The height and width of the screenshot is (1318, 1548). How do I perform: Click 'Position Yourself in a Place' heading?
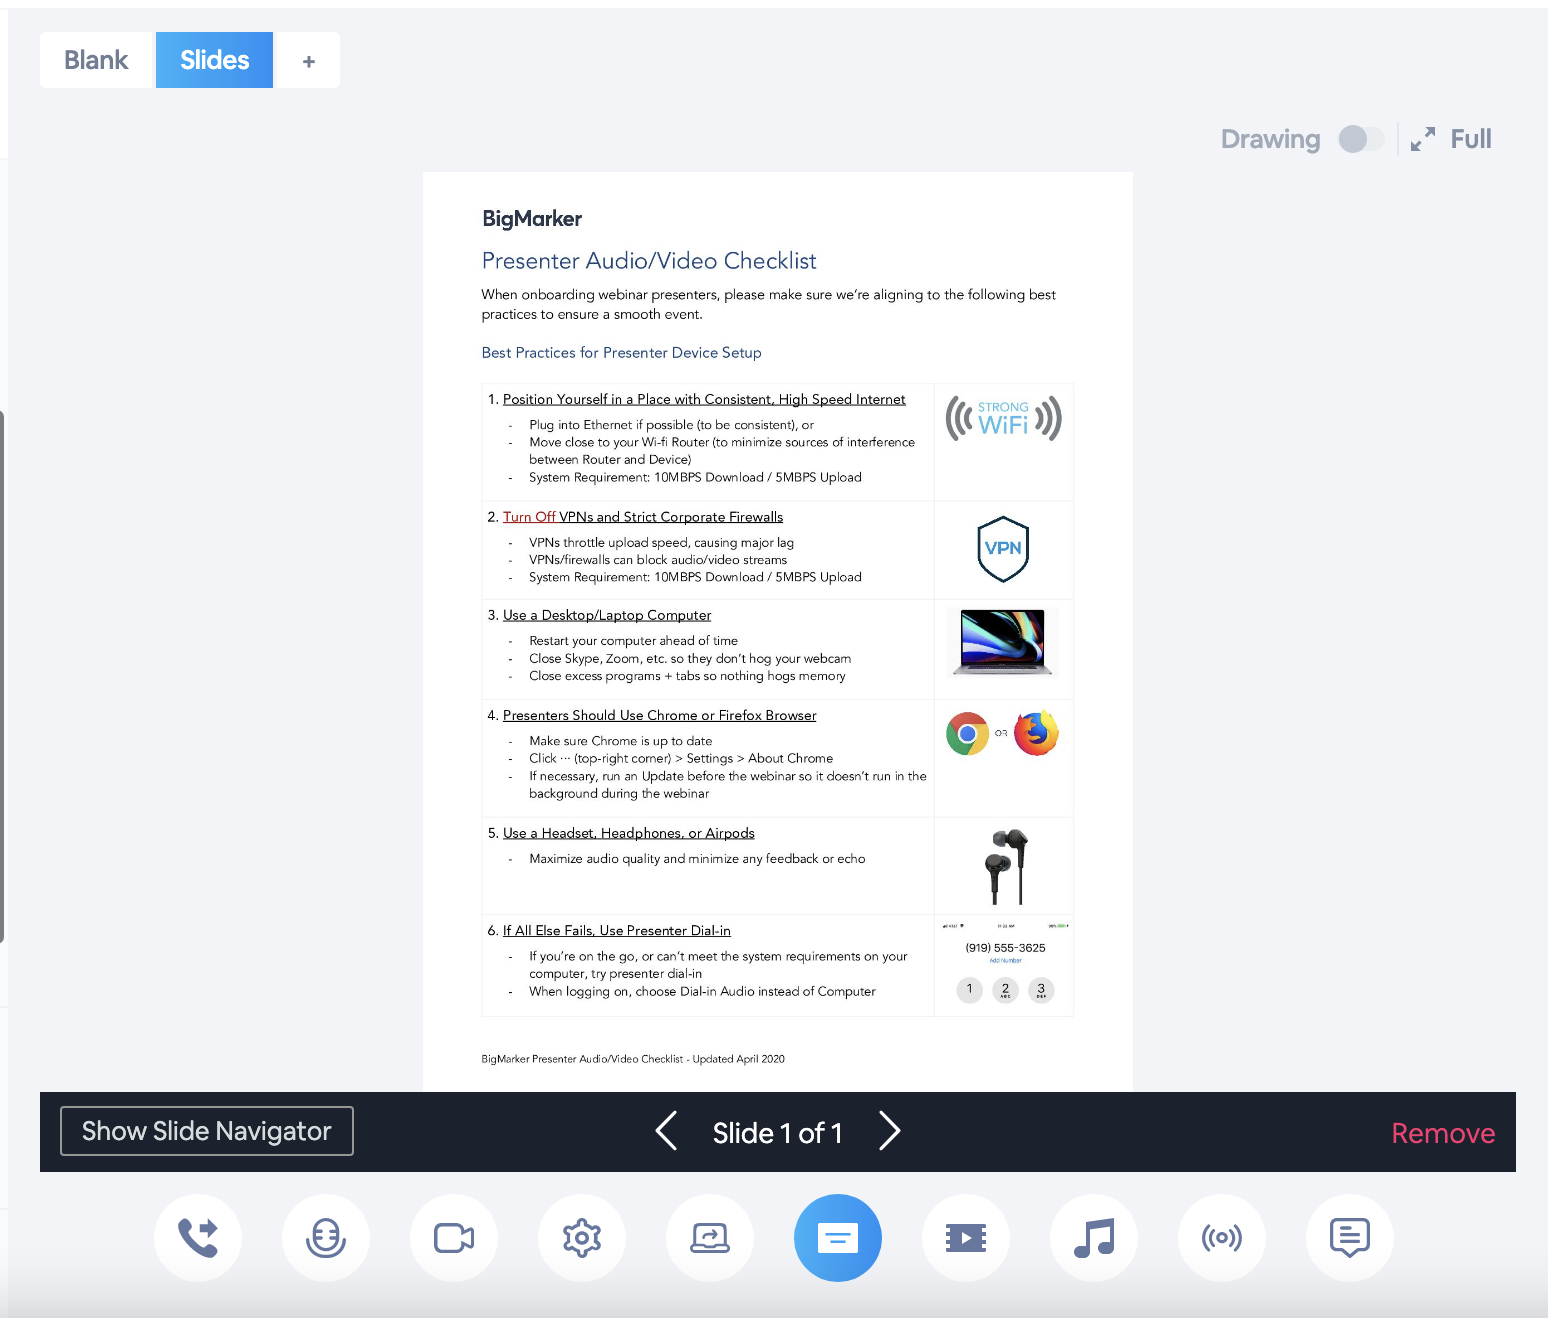704,399
